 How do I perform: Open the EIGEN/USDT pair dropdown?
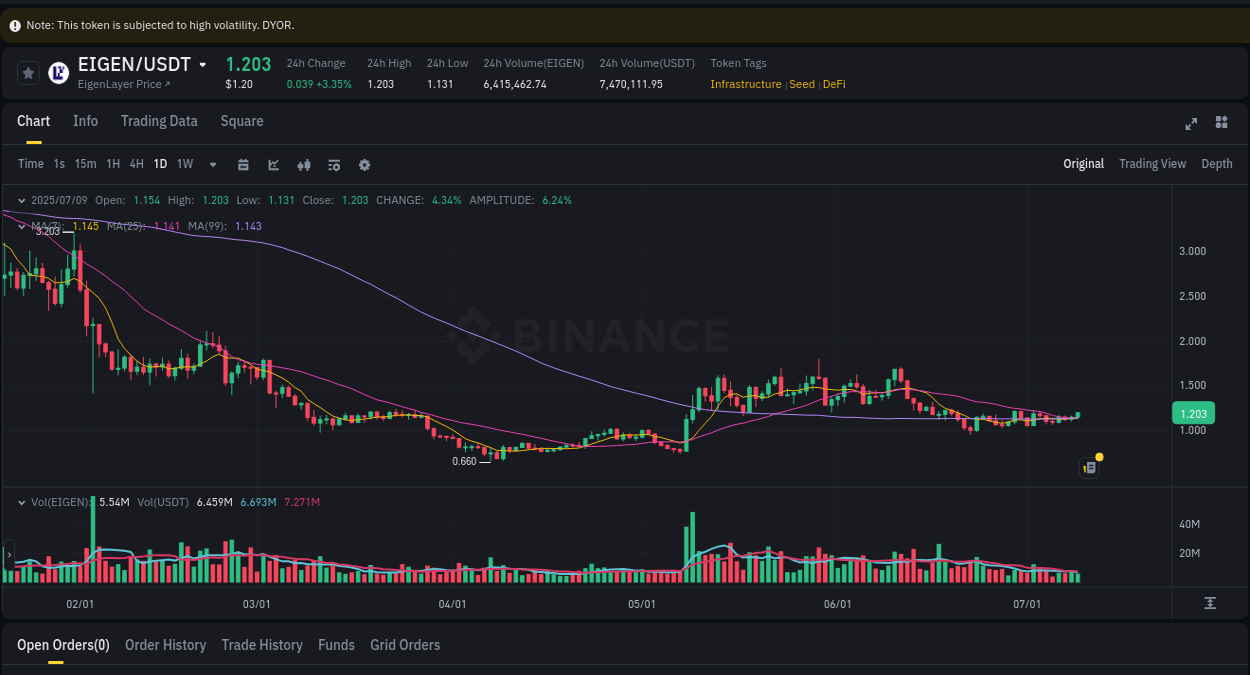pos(202,64)
